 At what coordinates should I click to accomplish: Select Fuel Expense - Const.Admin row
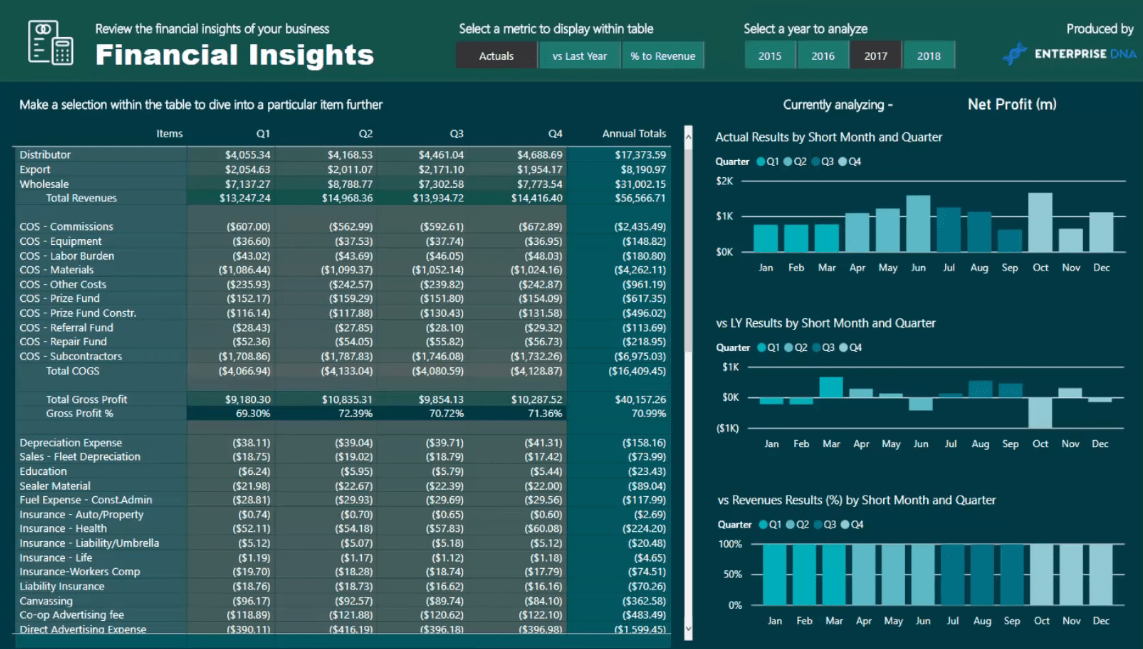click(341, 500)
